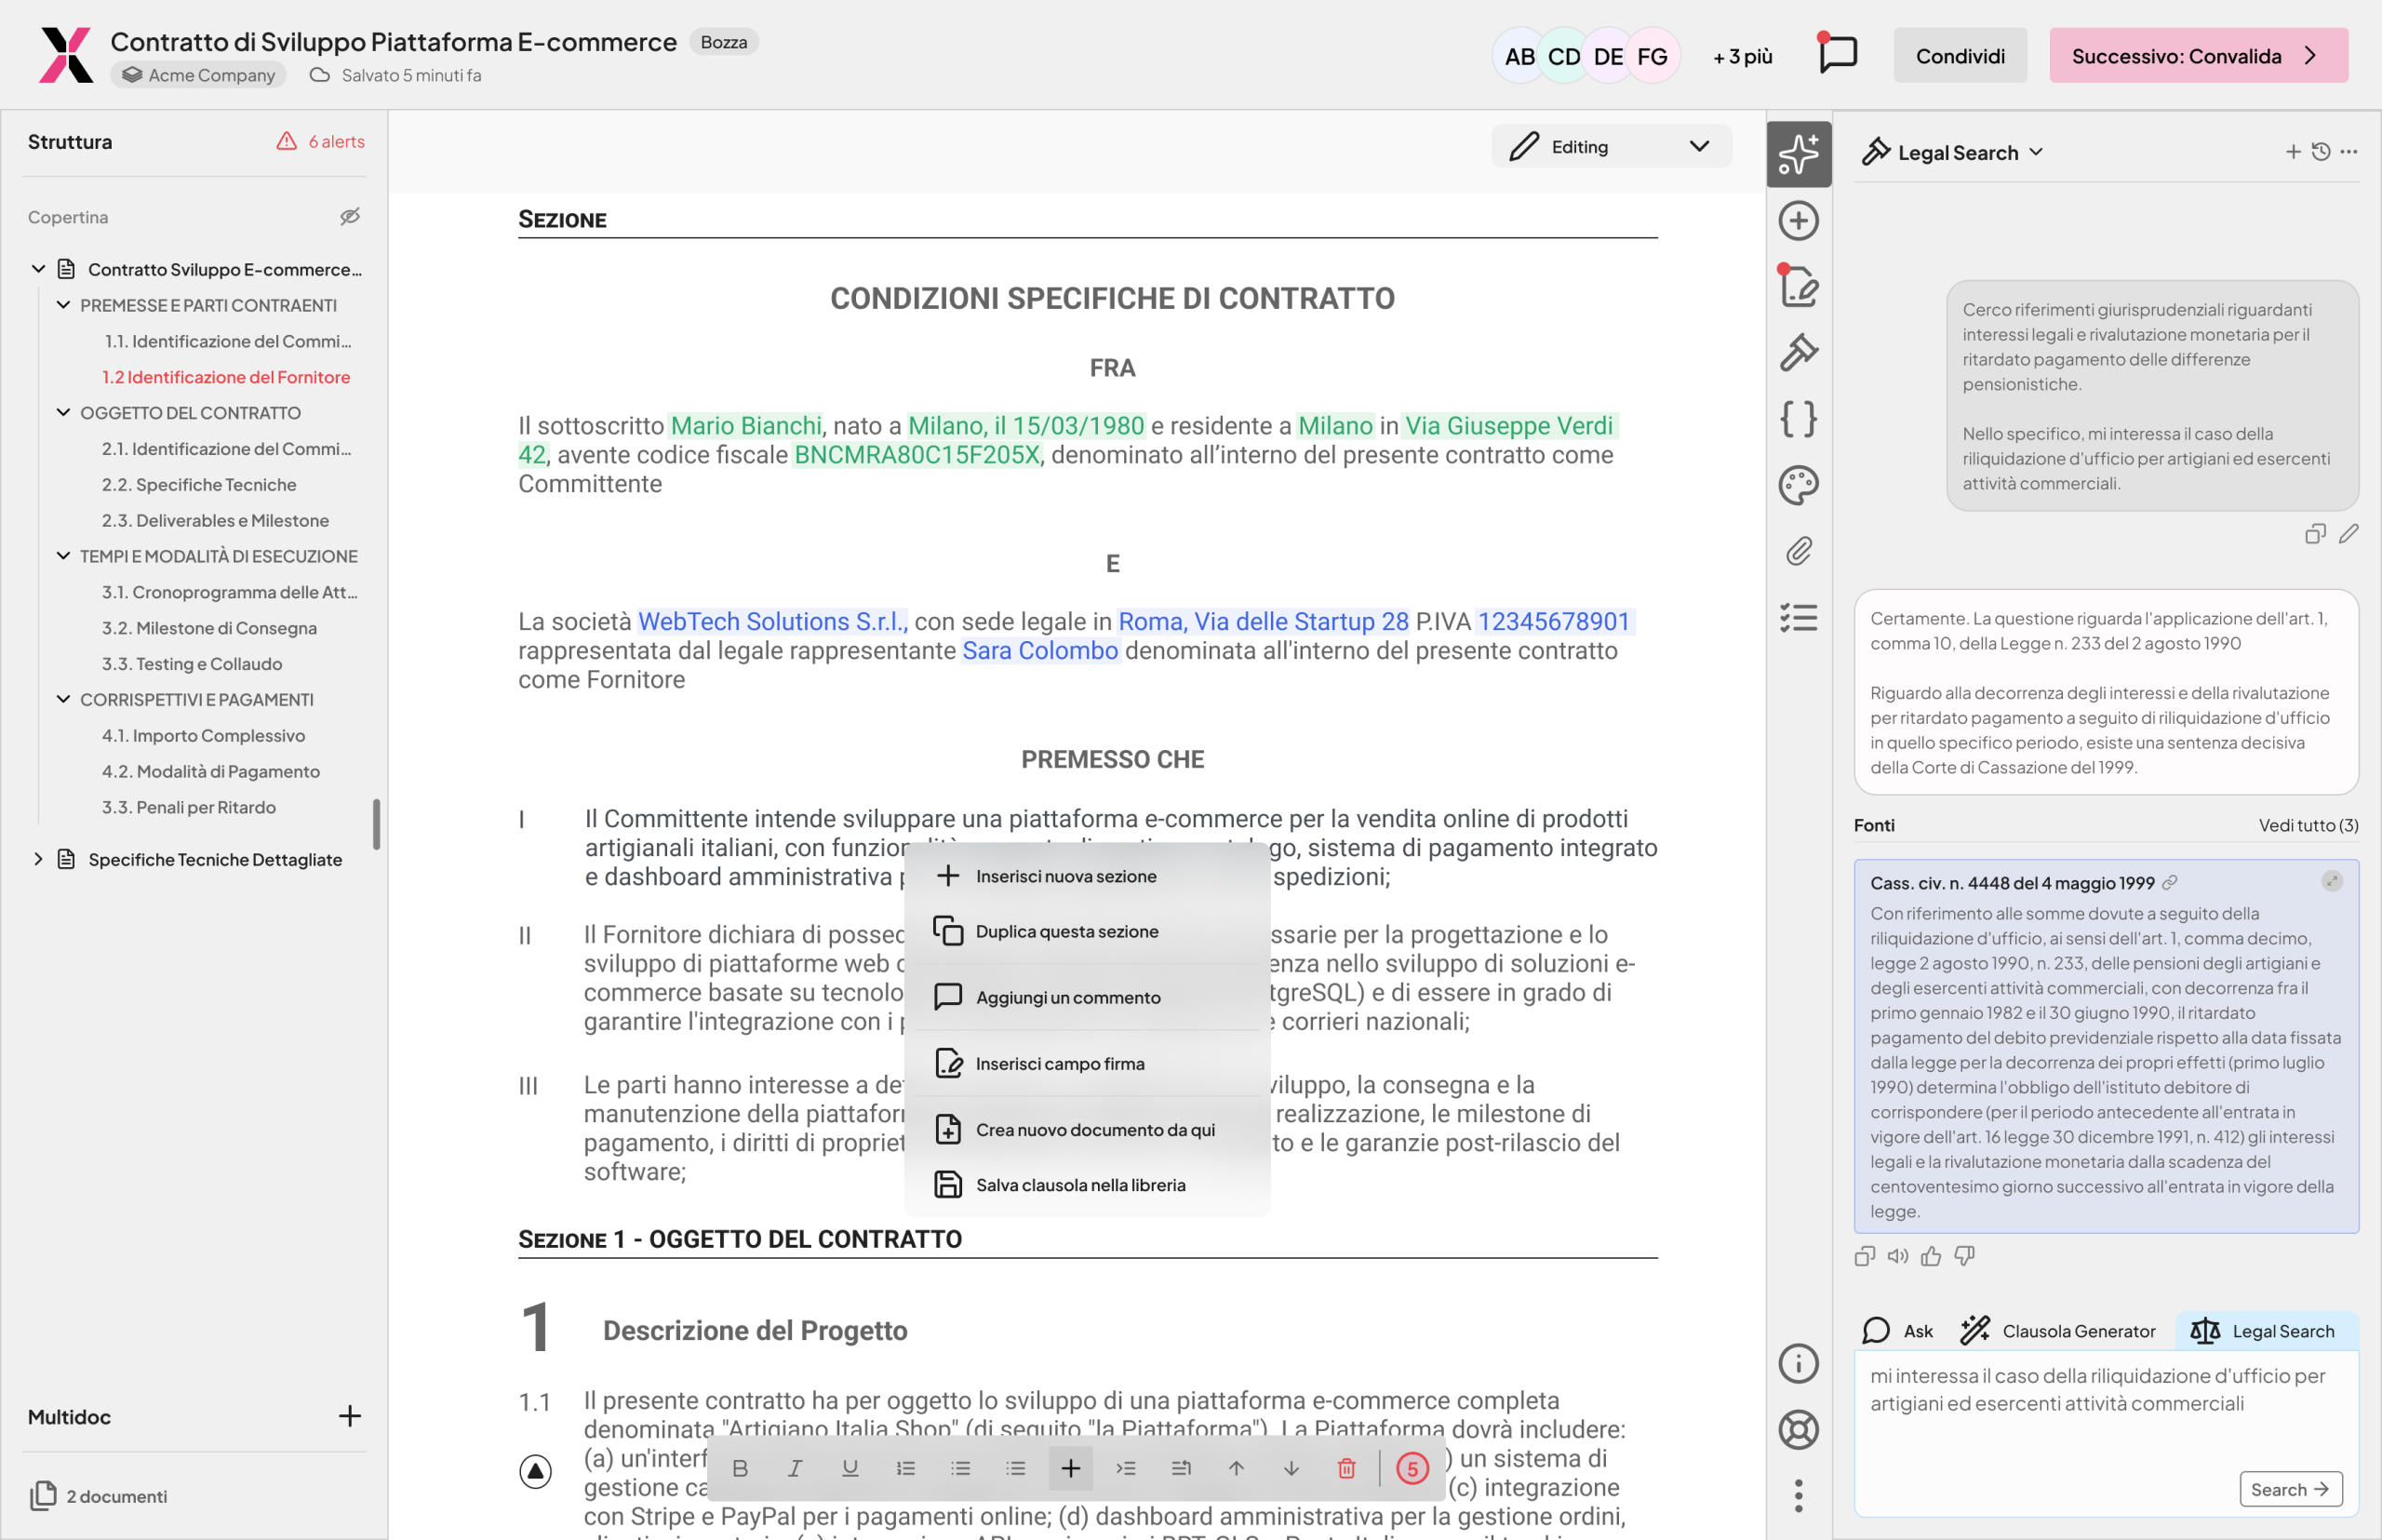2382x1540 pixels.
Task: Open the comment count badge showing 5
Action: pos(1413,1468)
